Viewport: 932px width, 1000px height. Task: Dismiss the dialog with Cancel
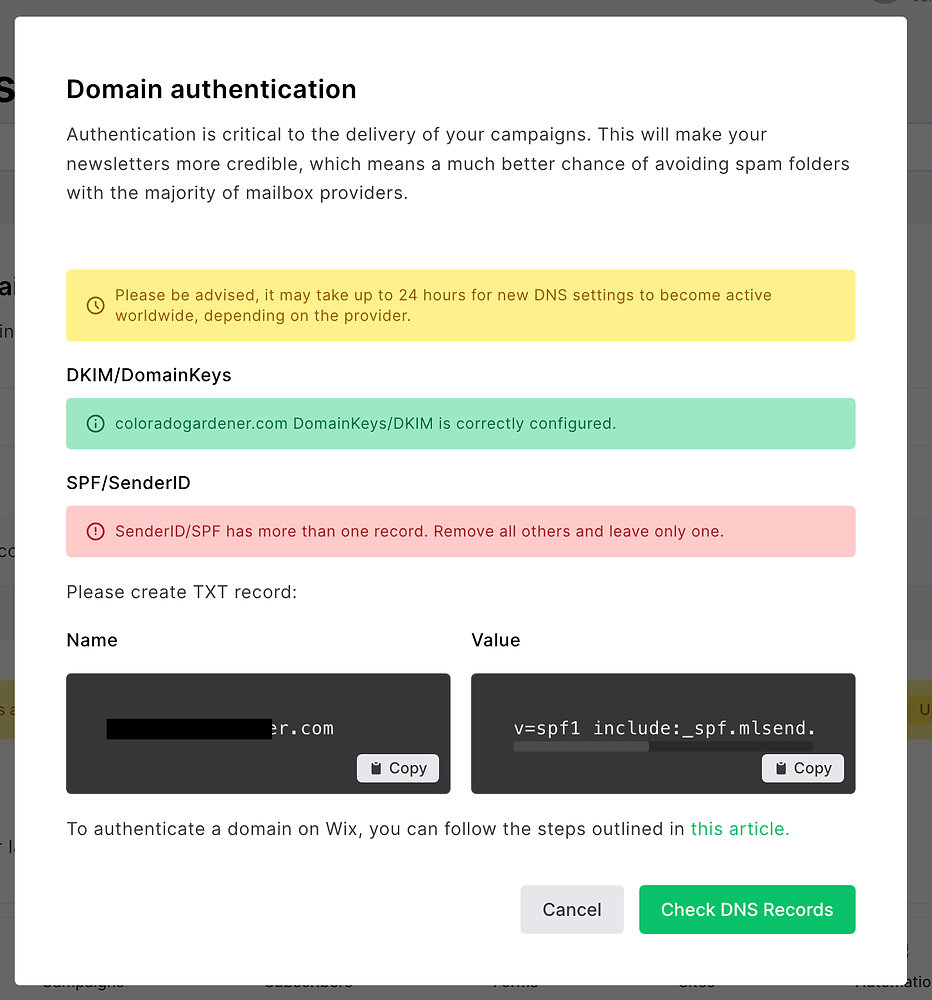(571, 909)
